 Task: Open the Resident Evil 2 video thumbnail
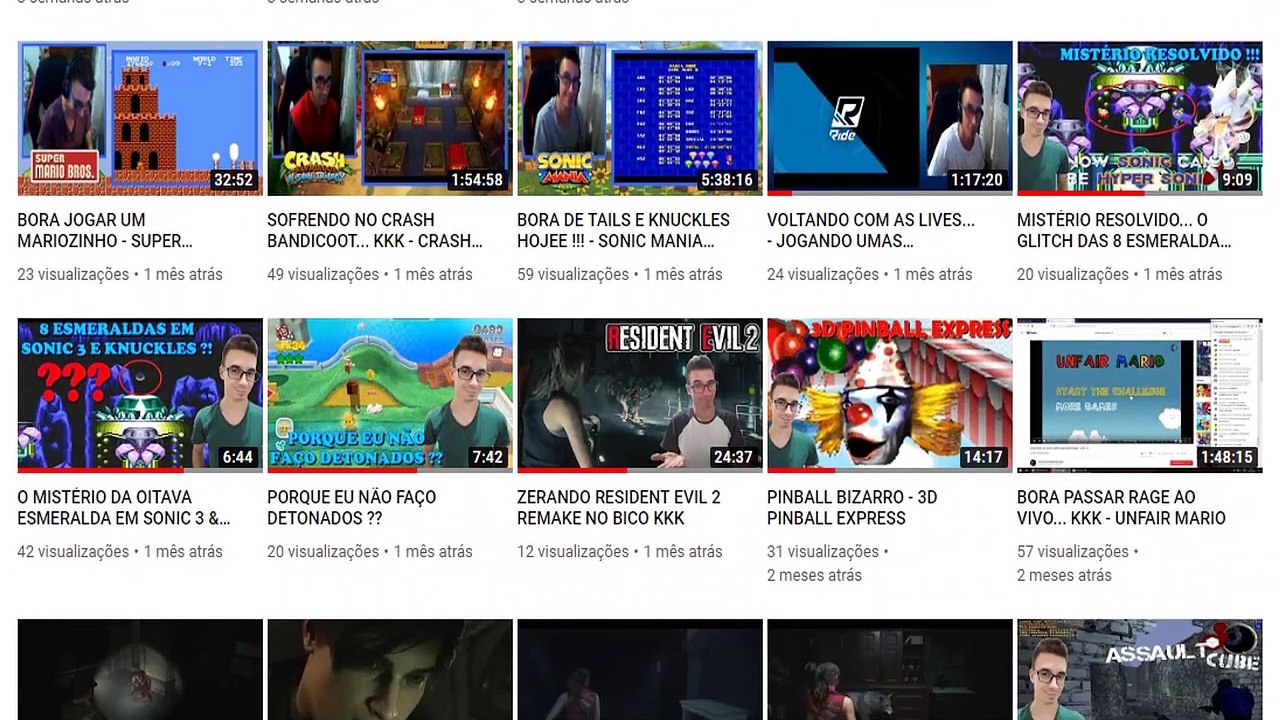(640, 395)
